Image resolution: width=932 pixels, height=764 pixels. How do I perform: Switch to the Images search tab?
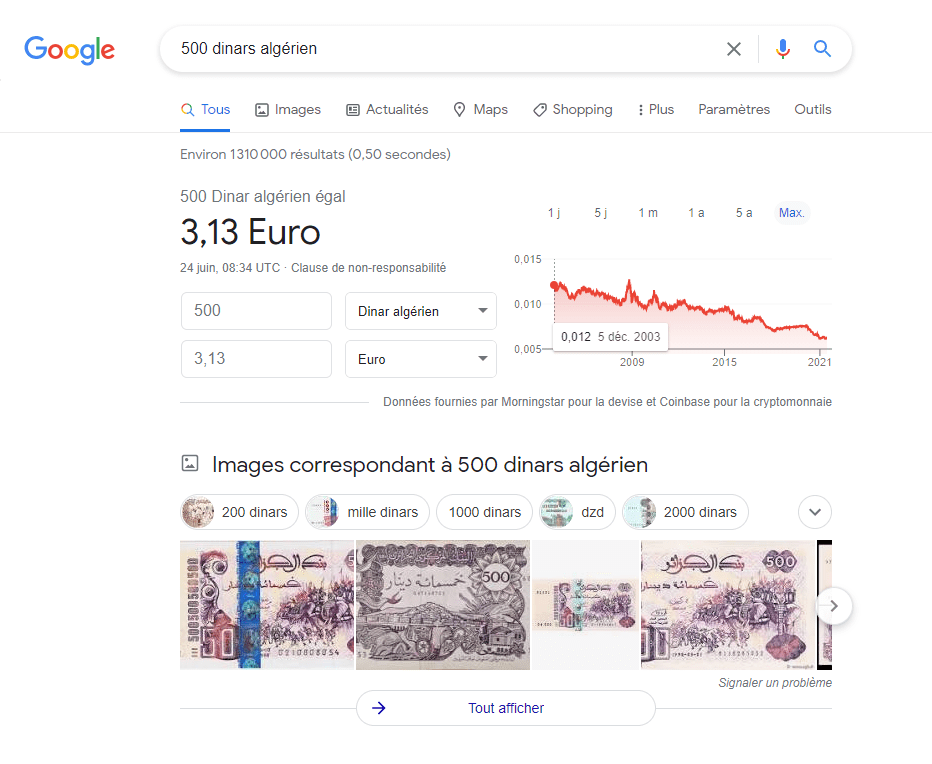pos(288,109)
